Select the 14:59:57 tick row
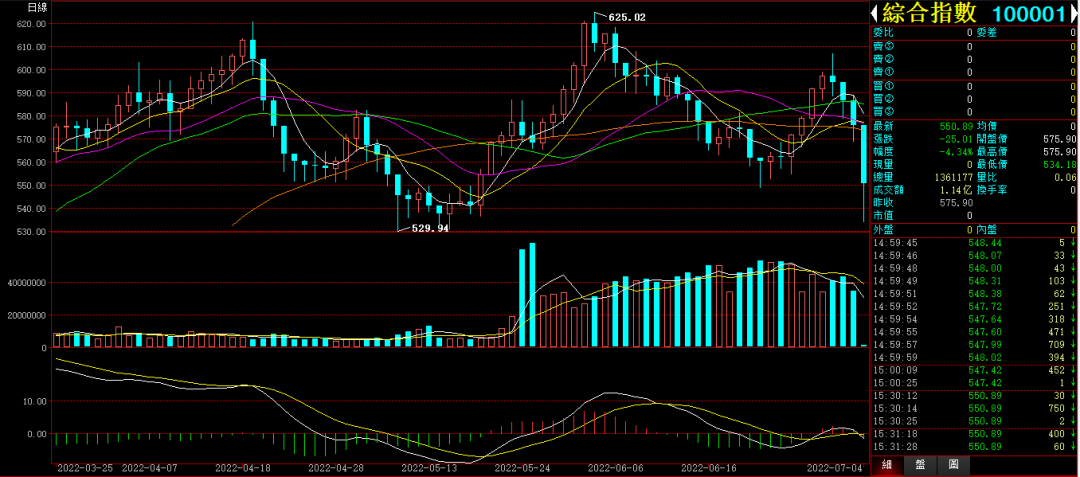 pyautogui.click(x=974, y=344)
